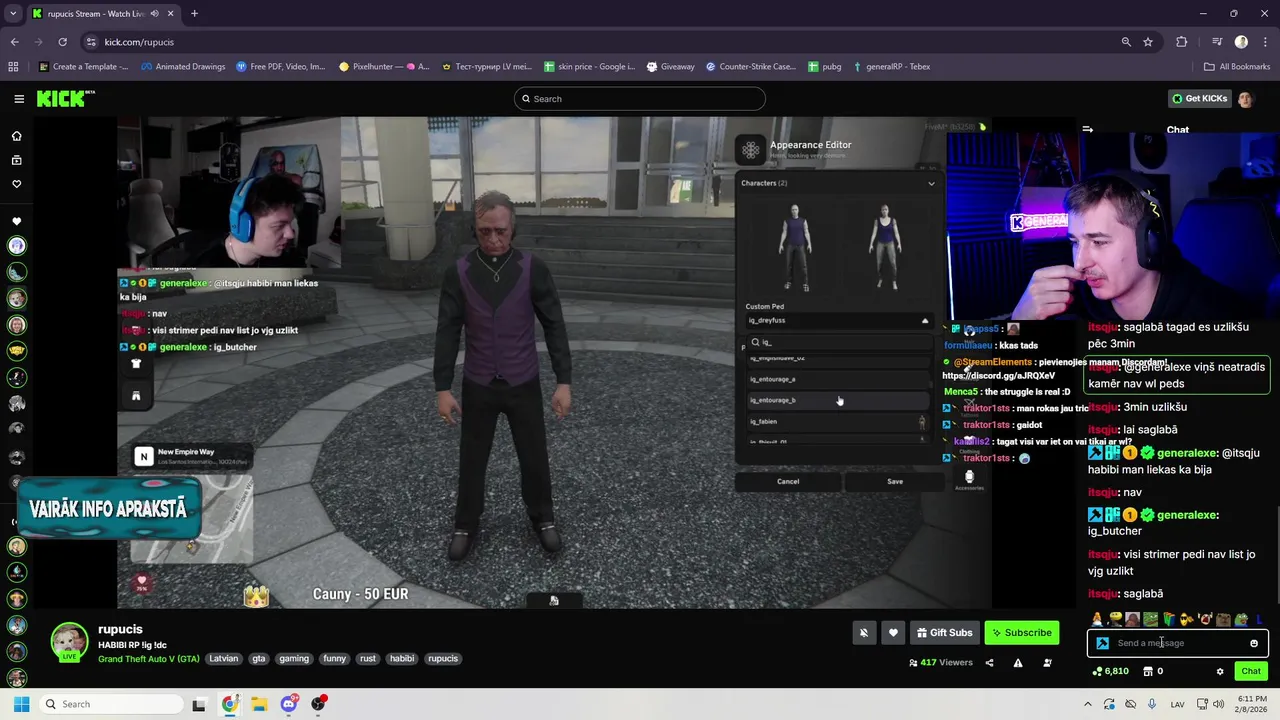
Task: Choose ig_entourage_a from ped list
Action: [x=838, y=379]
